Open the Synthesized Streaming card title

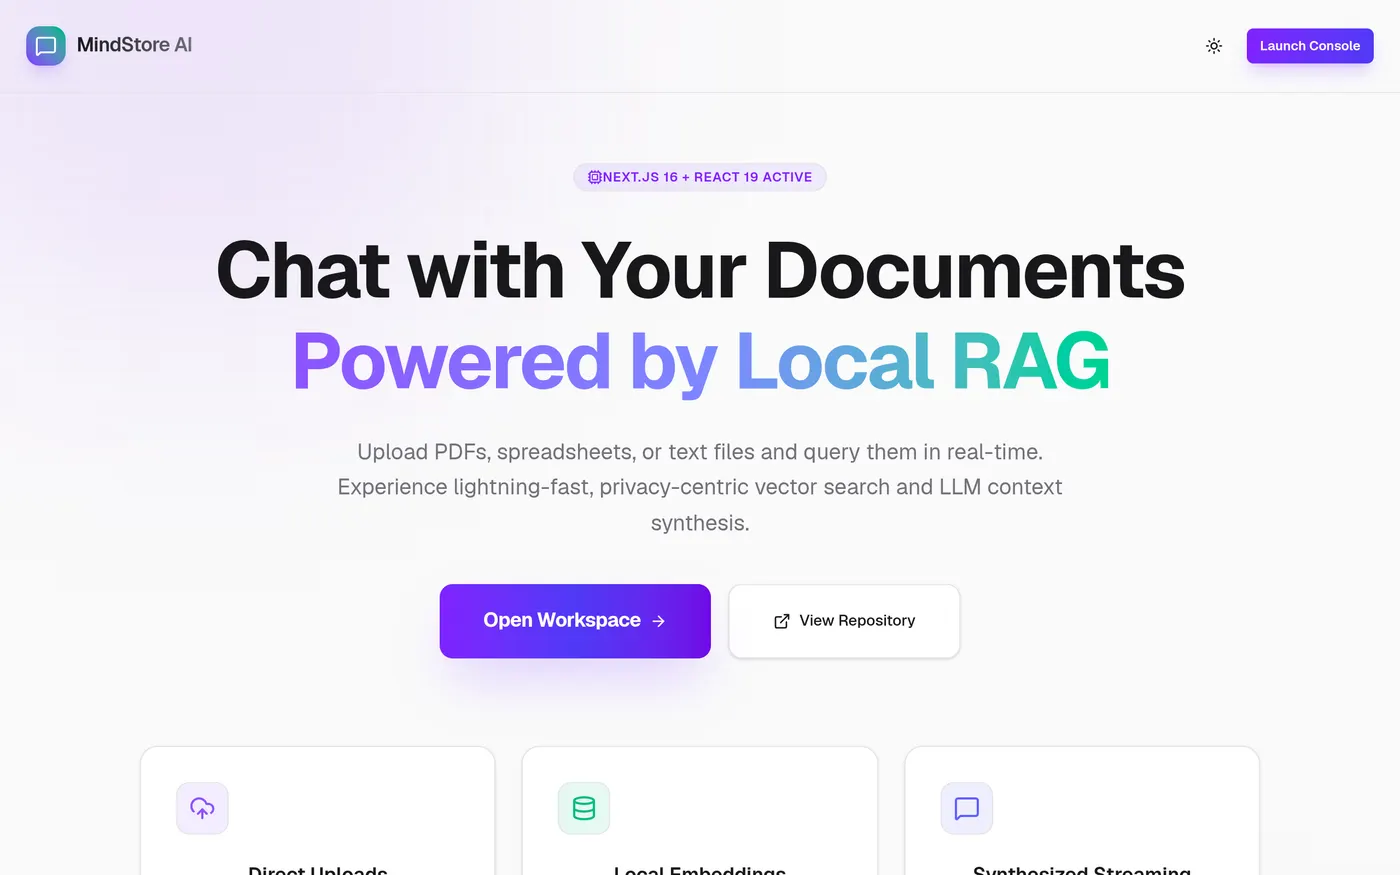1082,870
